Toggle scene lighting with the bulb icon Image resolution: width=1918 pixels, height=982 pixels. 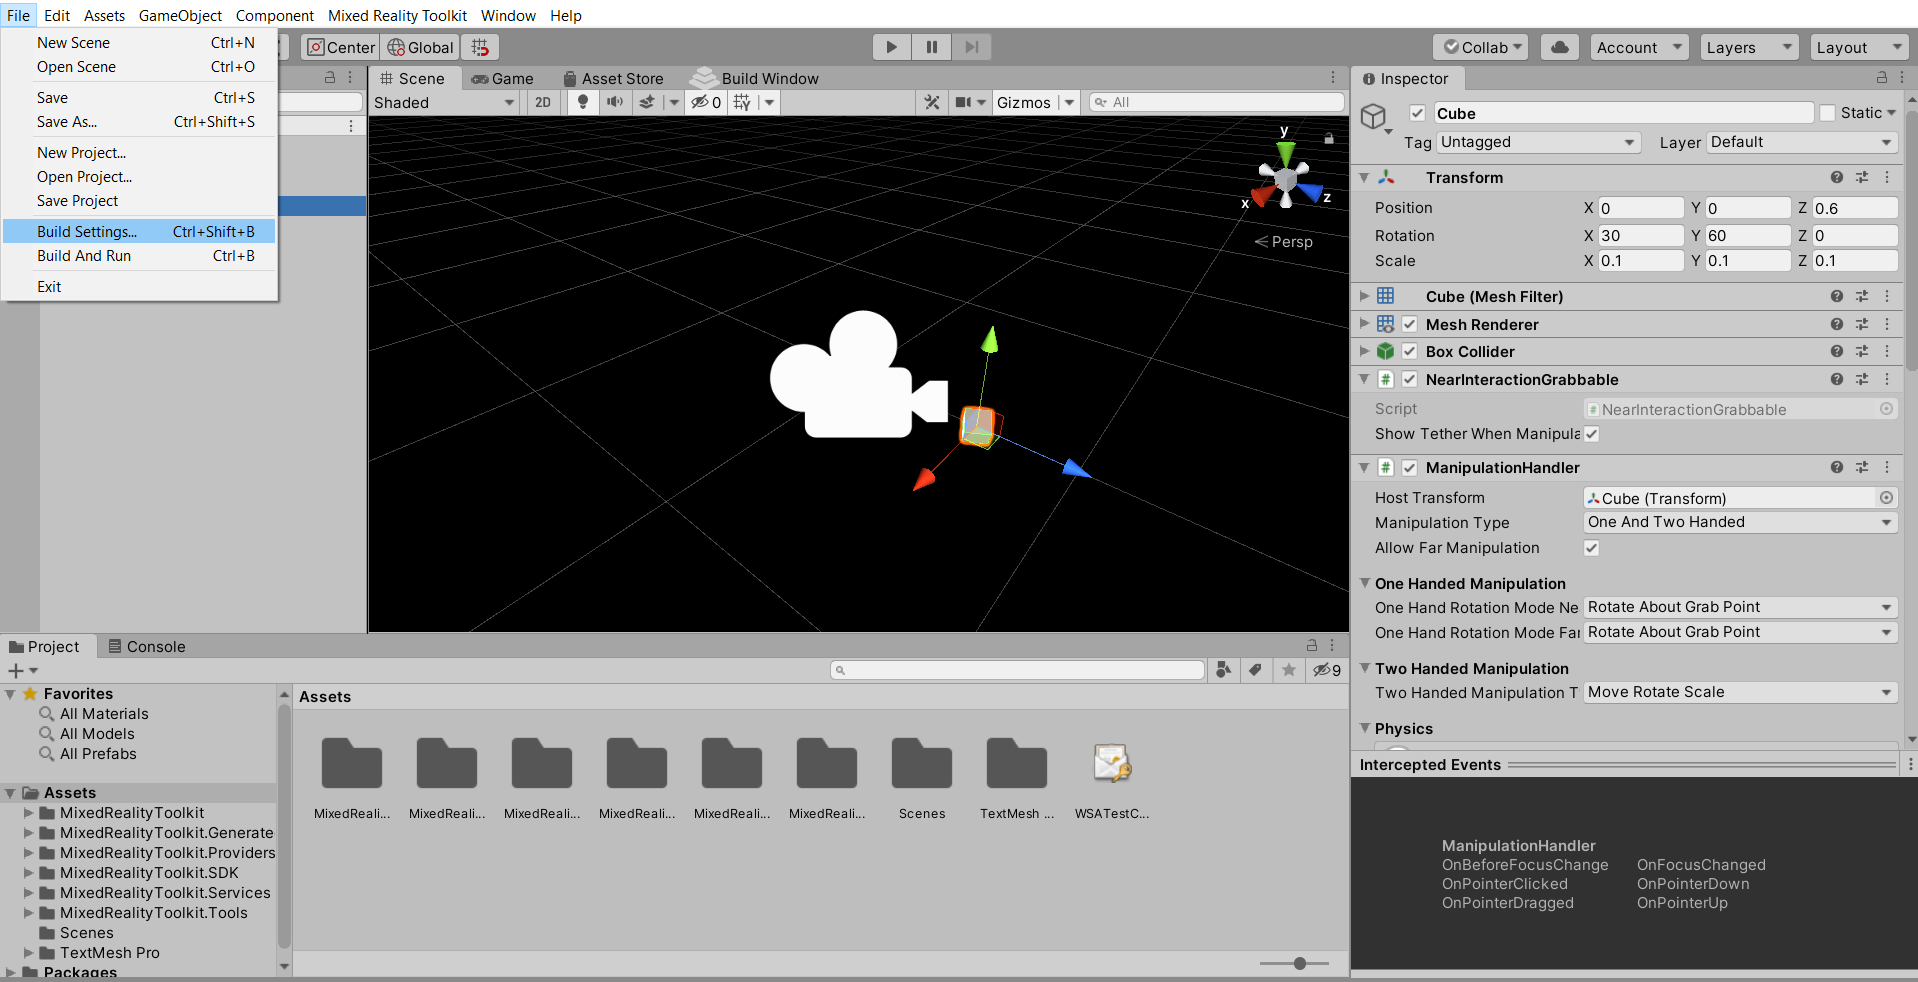point(583,102)
